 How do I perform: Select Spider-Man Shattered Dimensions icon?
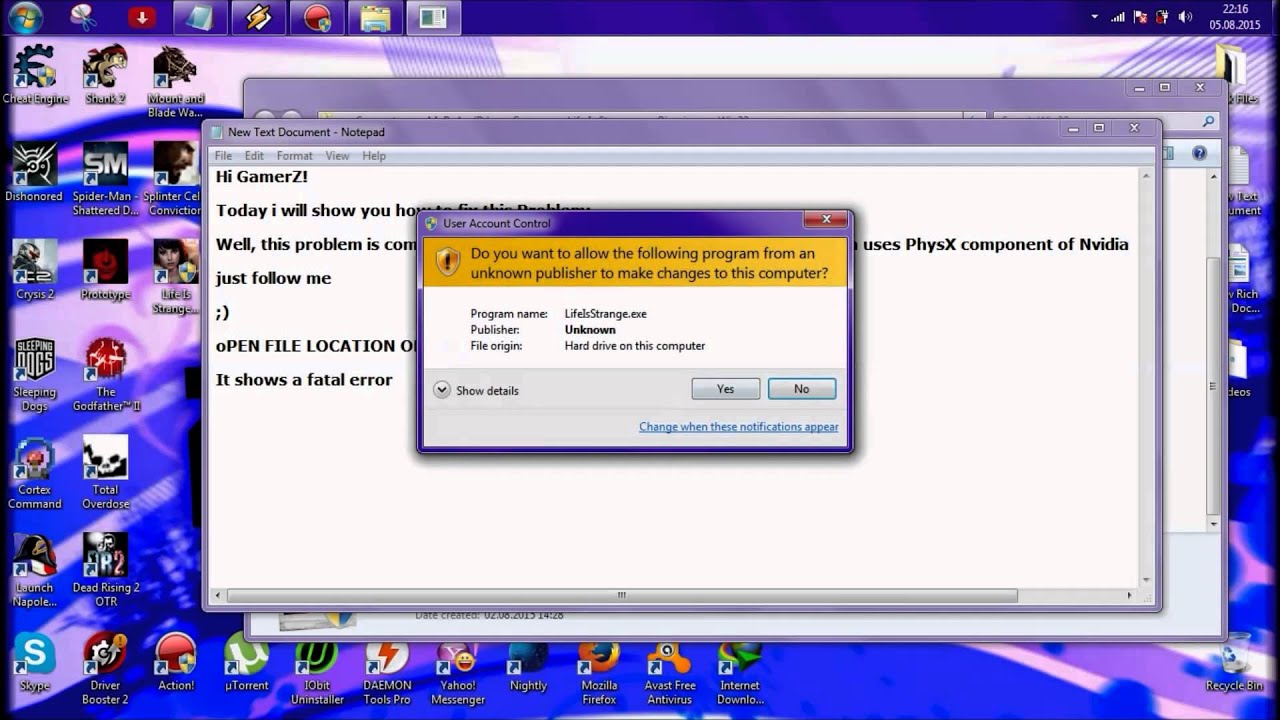click(105, 179)
